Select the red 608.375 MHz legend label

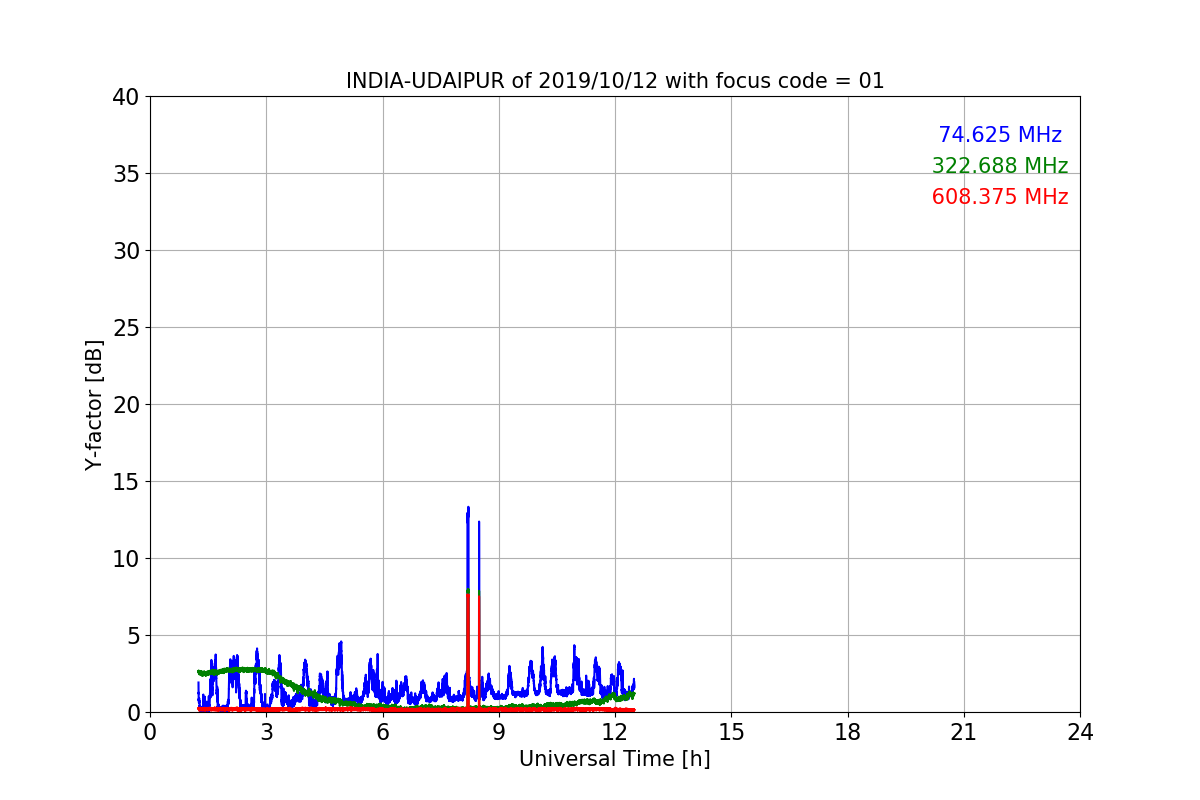click(x=999, y=197)
